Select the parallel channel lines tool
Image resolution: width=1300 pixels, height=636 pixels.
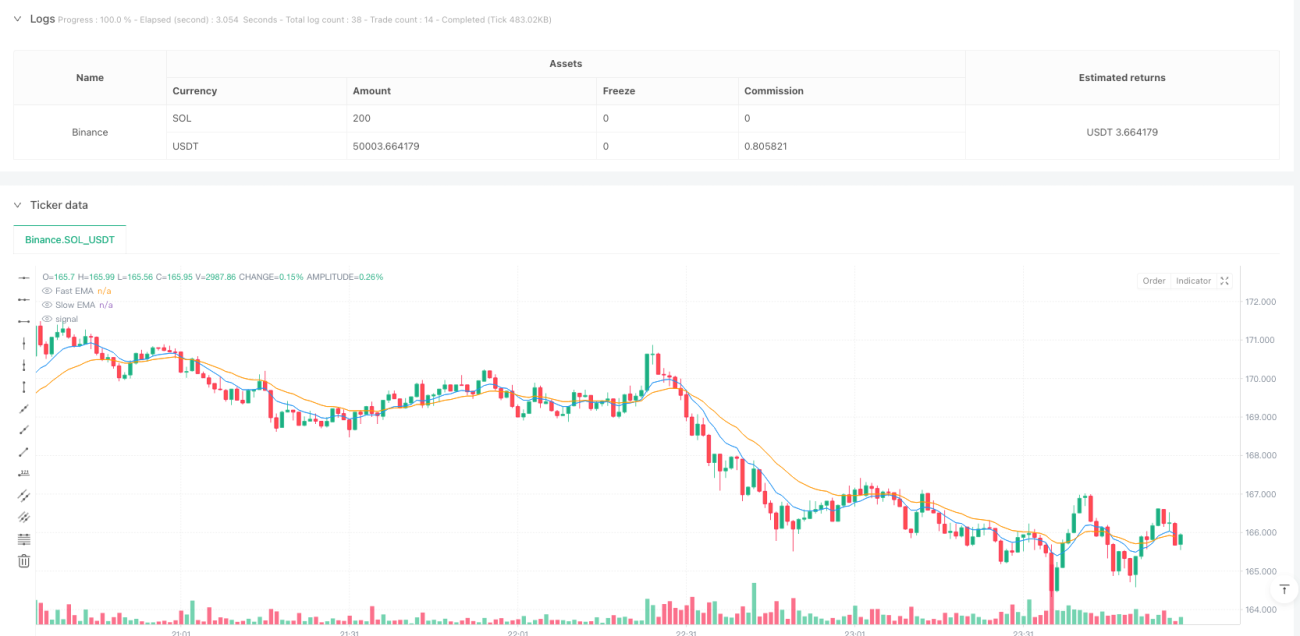24,496
